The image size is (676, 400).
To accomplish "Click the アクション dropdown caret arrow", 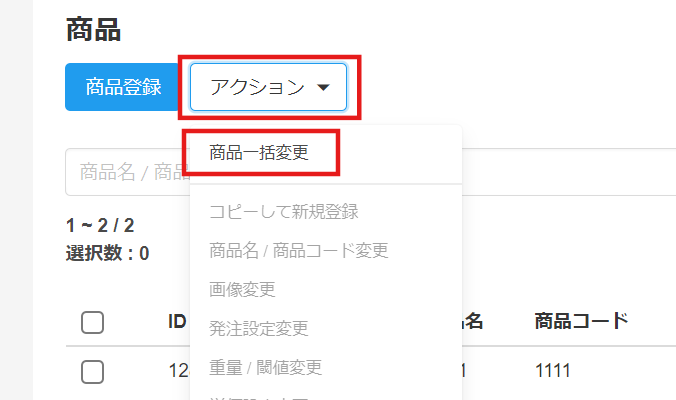I will 323,88.
